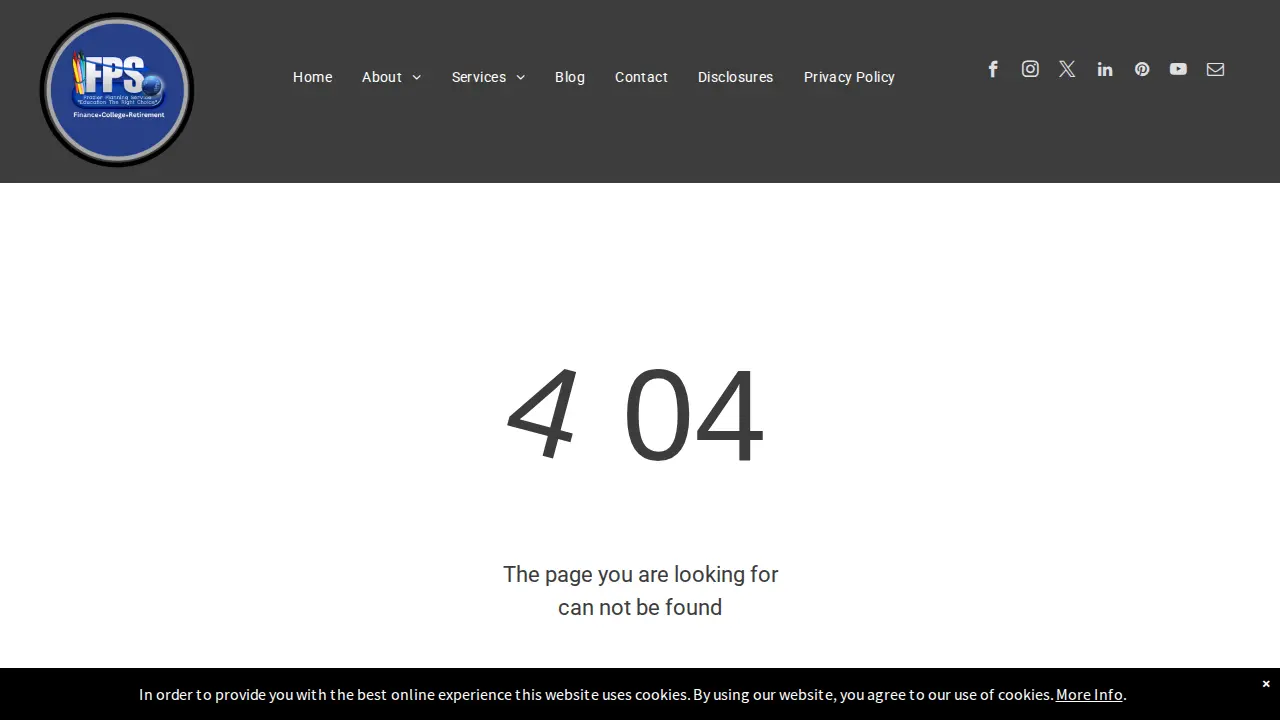Expand the About menu chevron
Viewport: 1280px width, 720px height.
tap(416, 78)
